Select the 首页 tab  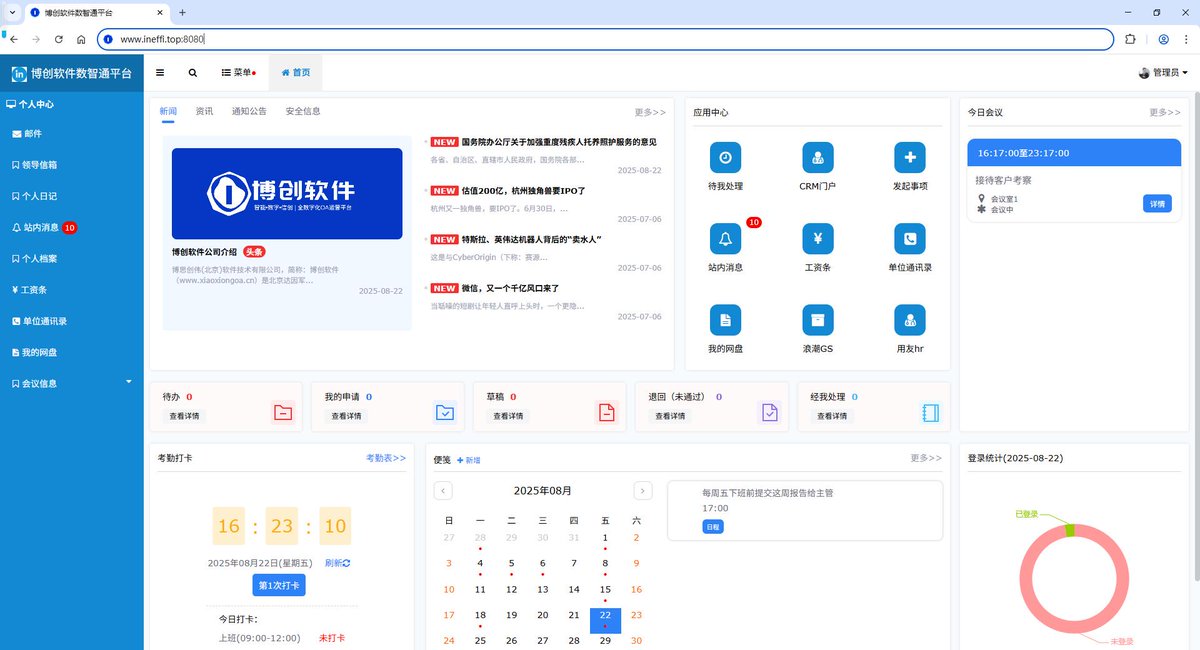point(296,73)
